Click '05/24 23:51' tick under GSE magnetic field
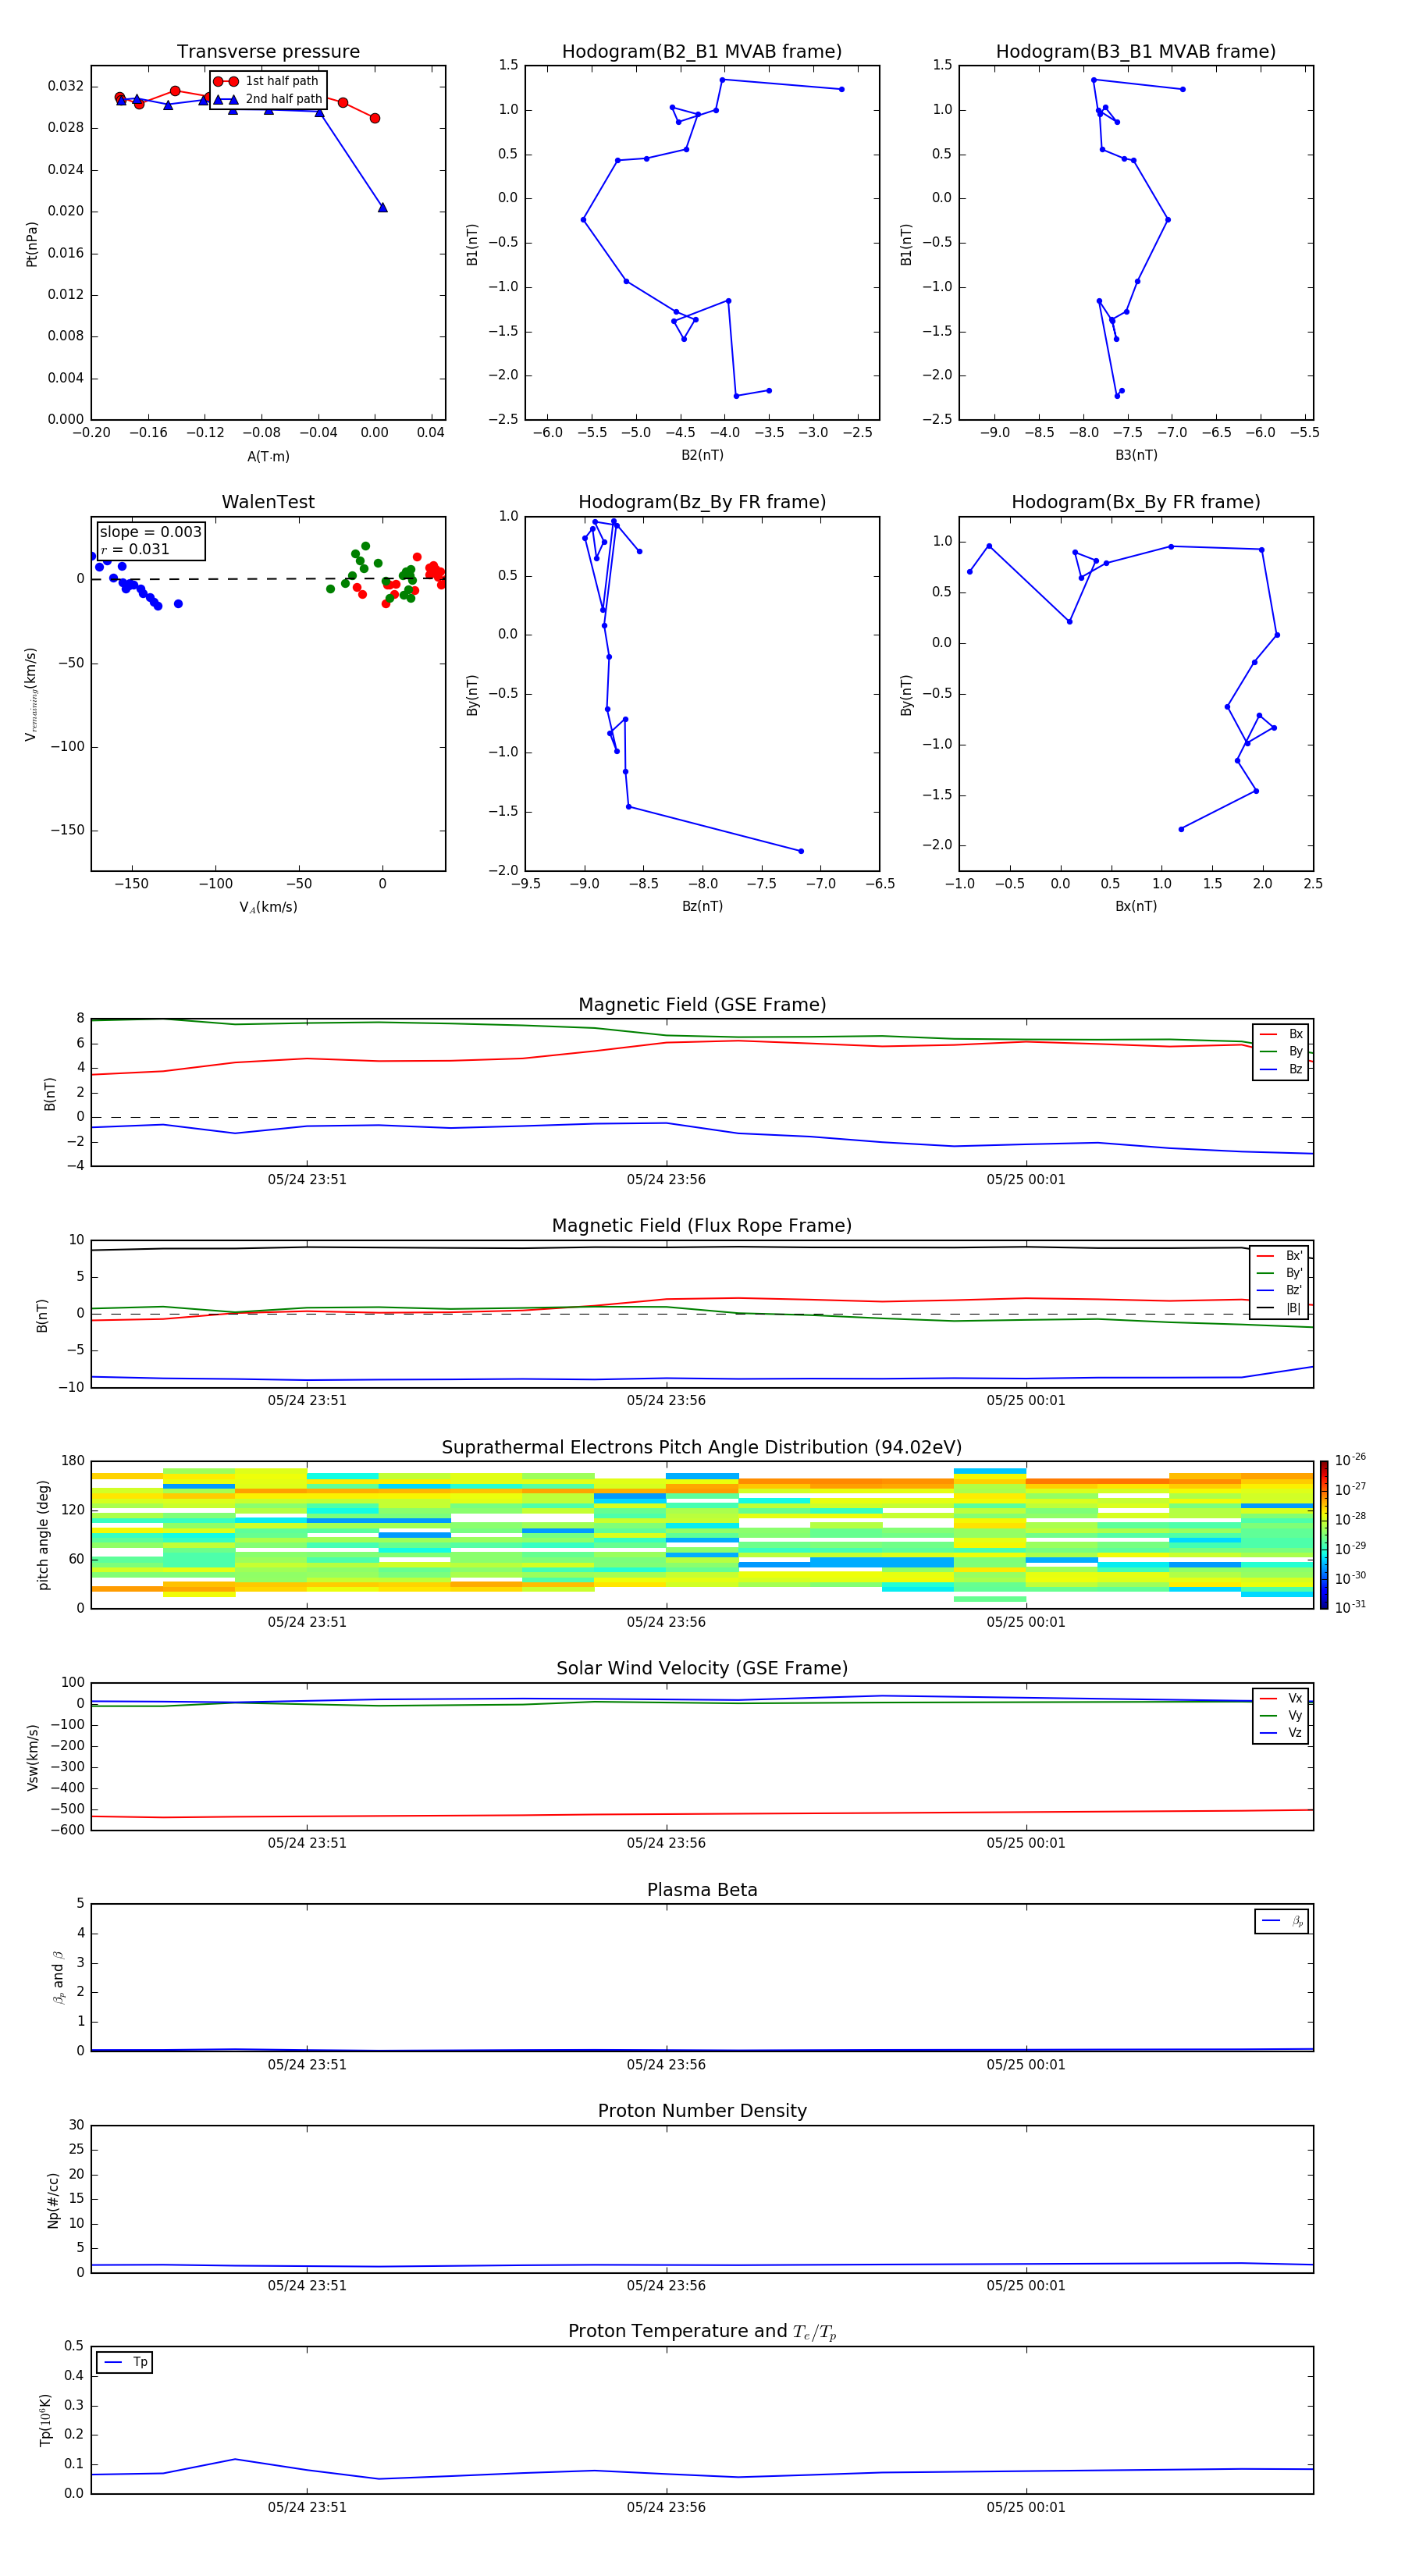This screenshot has height=2576, width=1405. [x=307, y=1179]
